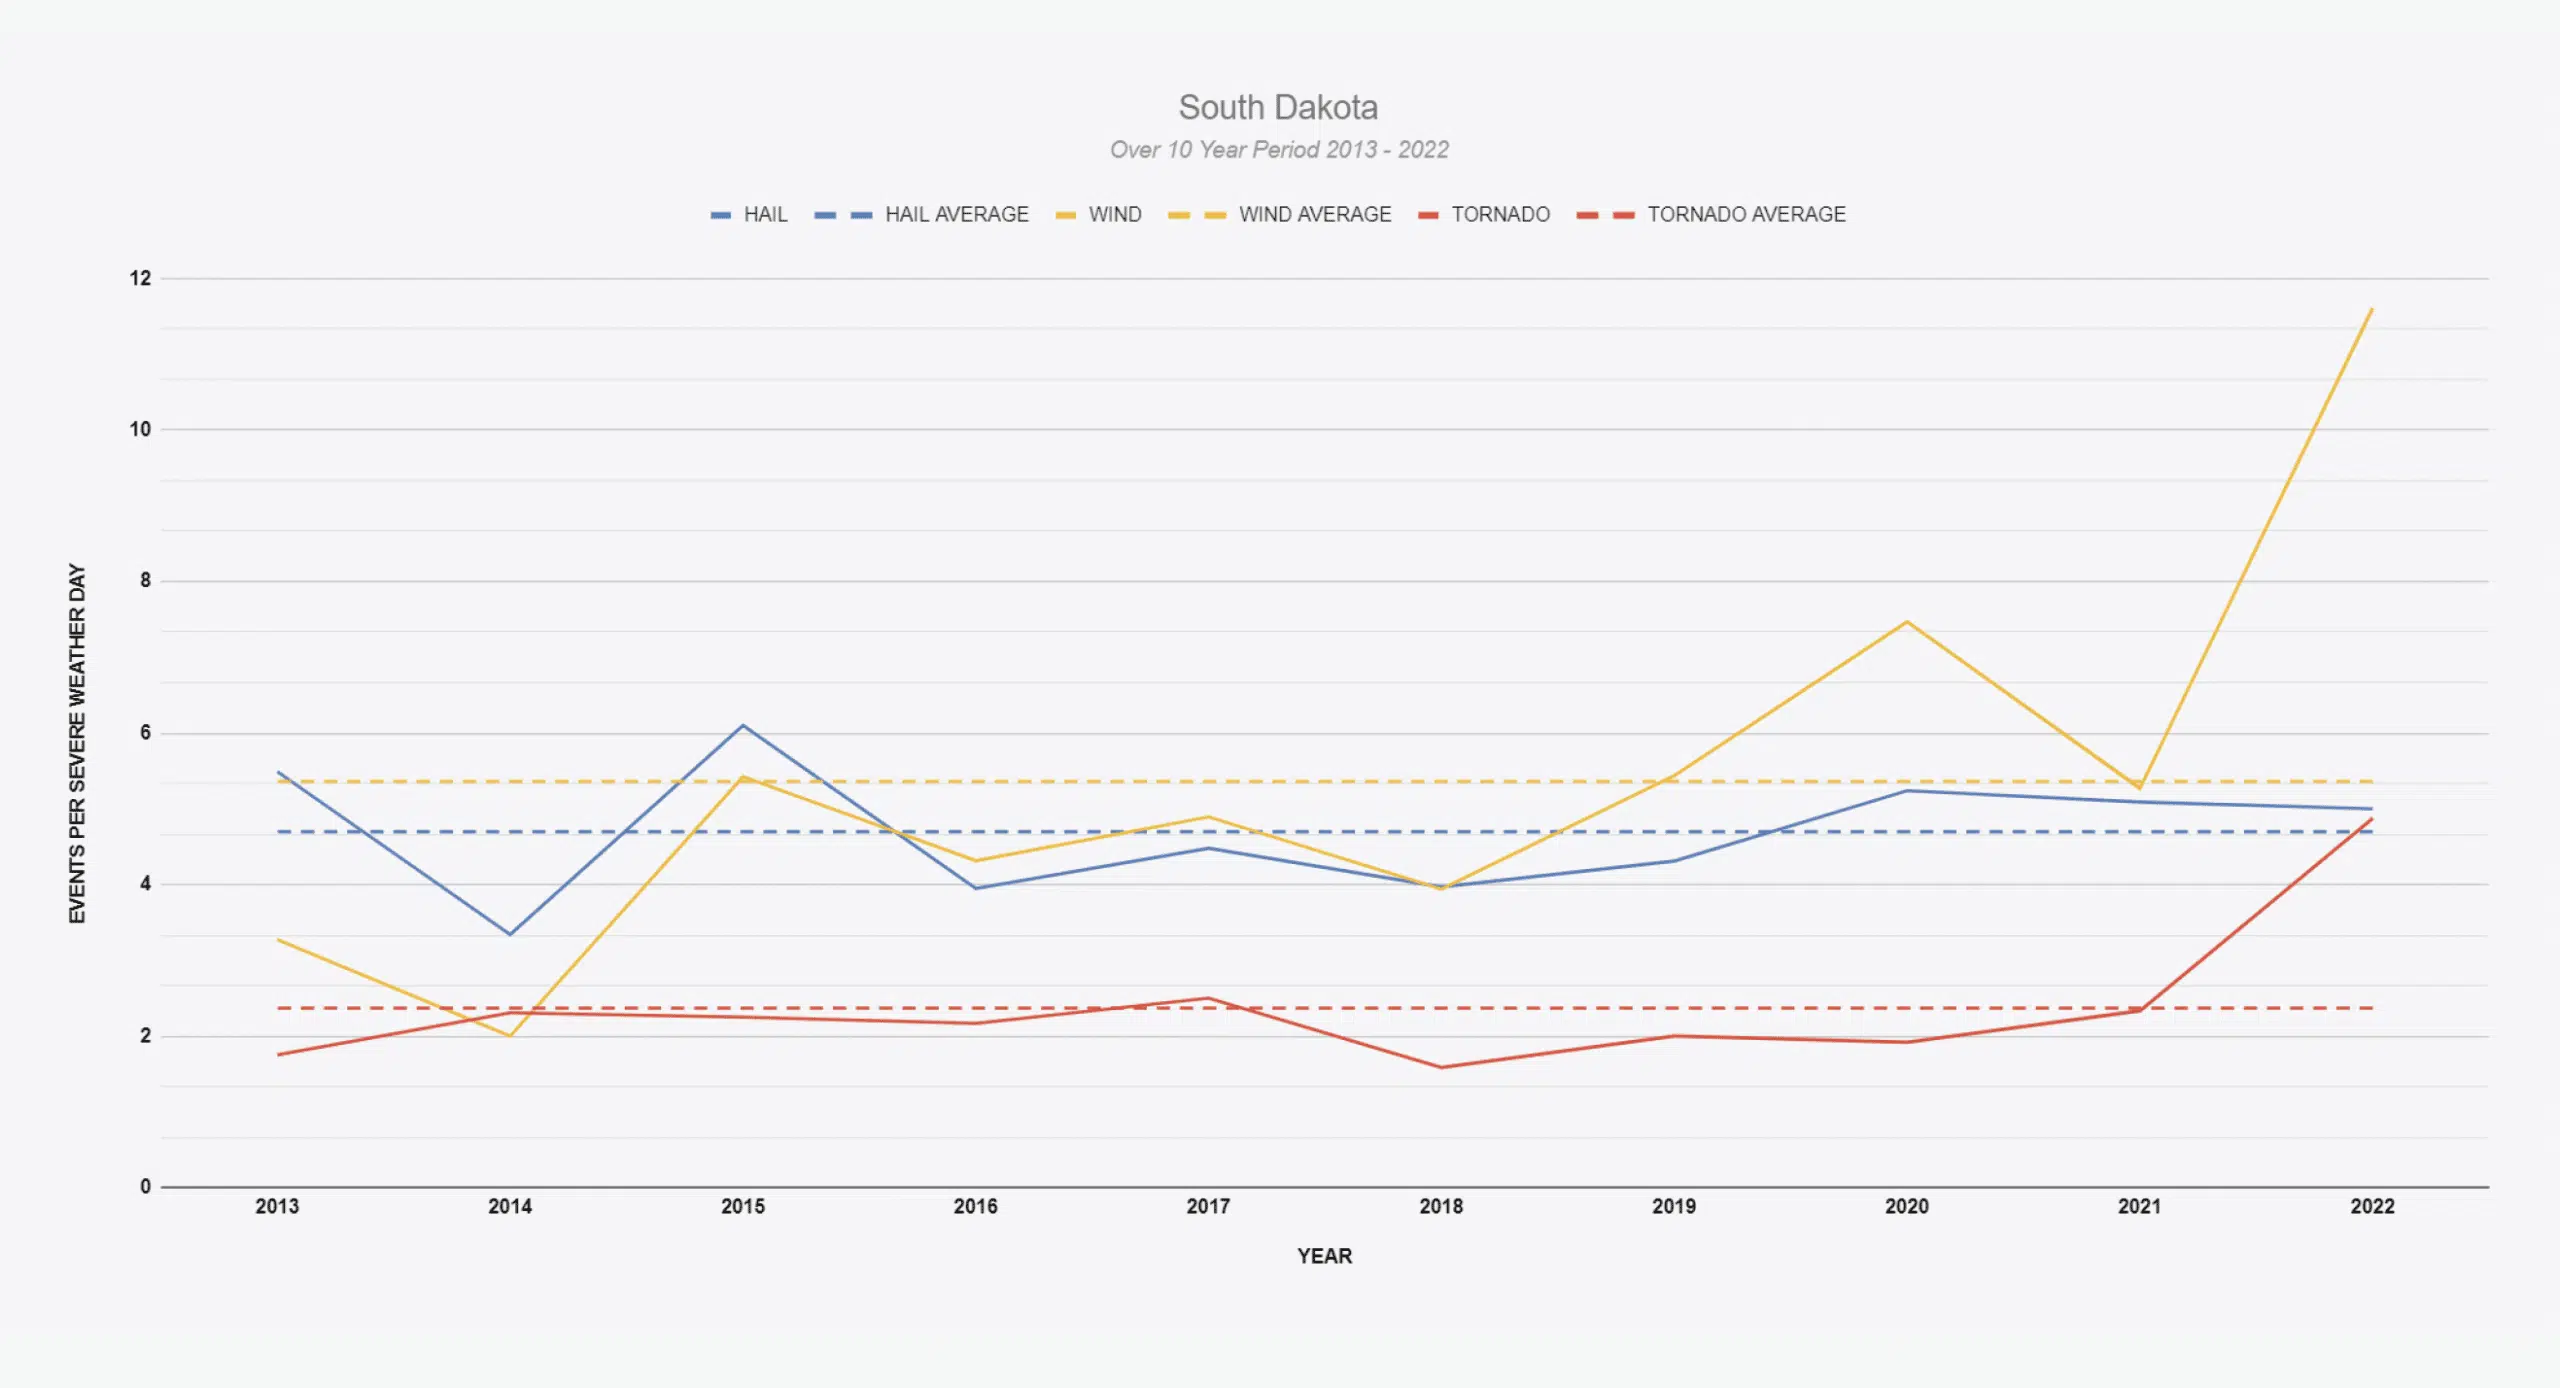The image size is (2560, 1388).
Task: Click the TORNADO AVERAGE dashed legend swatch
Action: (x=1604, y=215)
